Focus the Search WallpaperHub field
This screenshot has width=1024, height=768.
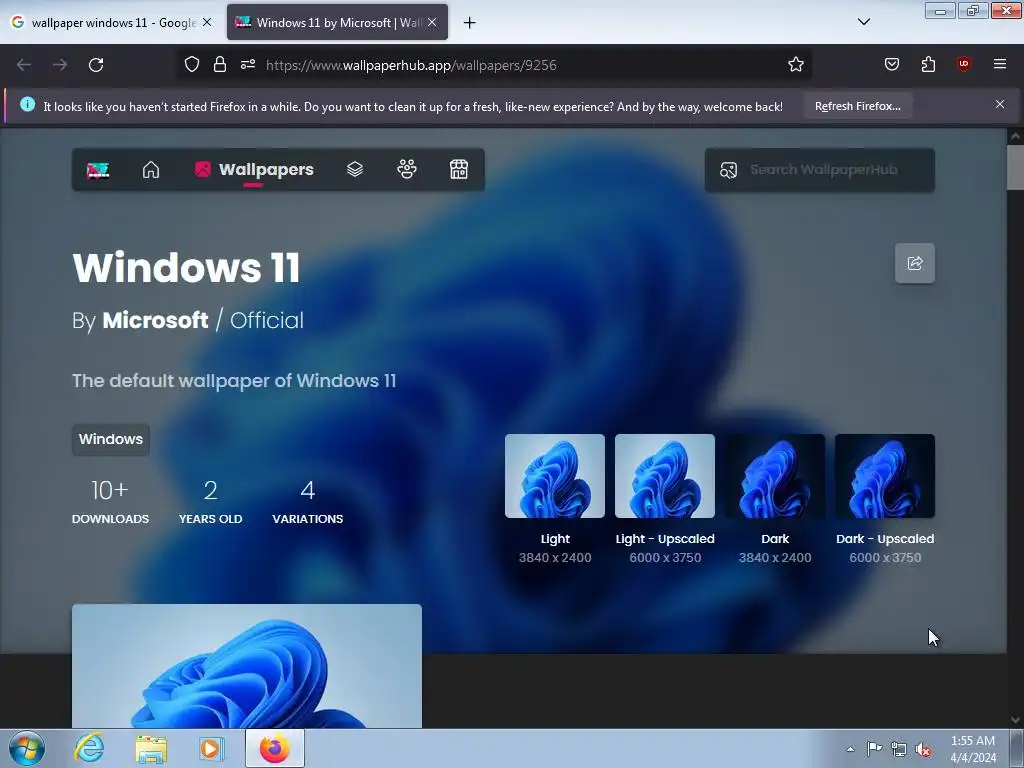(x=820, y=170)
